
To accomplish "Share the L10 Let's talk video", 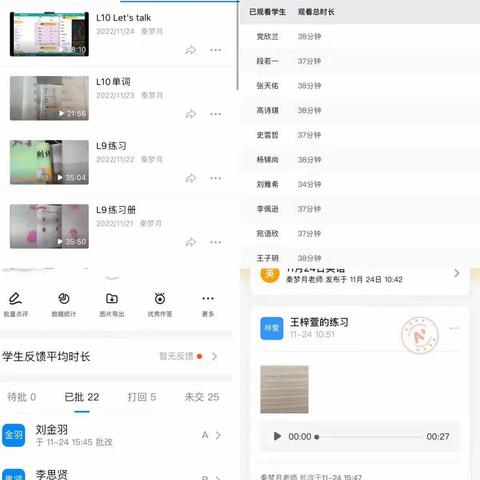I will (x=191, y=50).
